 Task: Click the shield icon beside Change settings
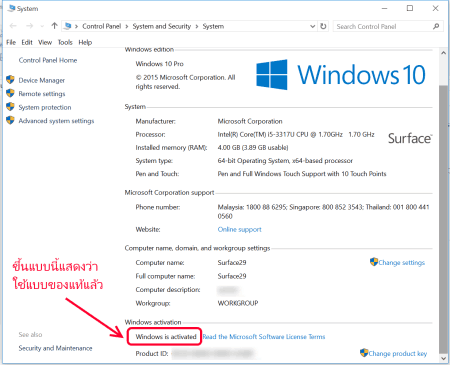tap(374, 262)
